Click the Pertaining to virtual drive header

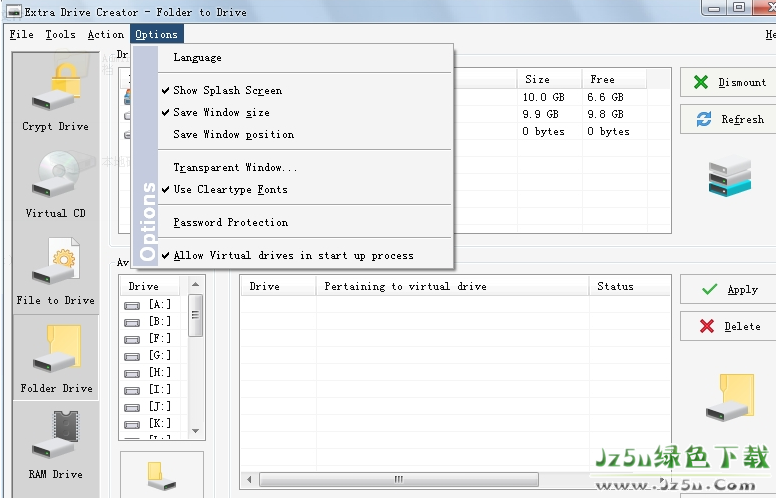point(452,286)
